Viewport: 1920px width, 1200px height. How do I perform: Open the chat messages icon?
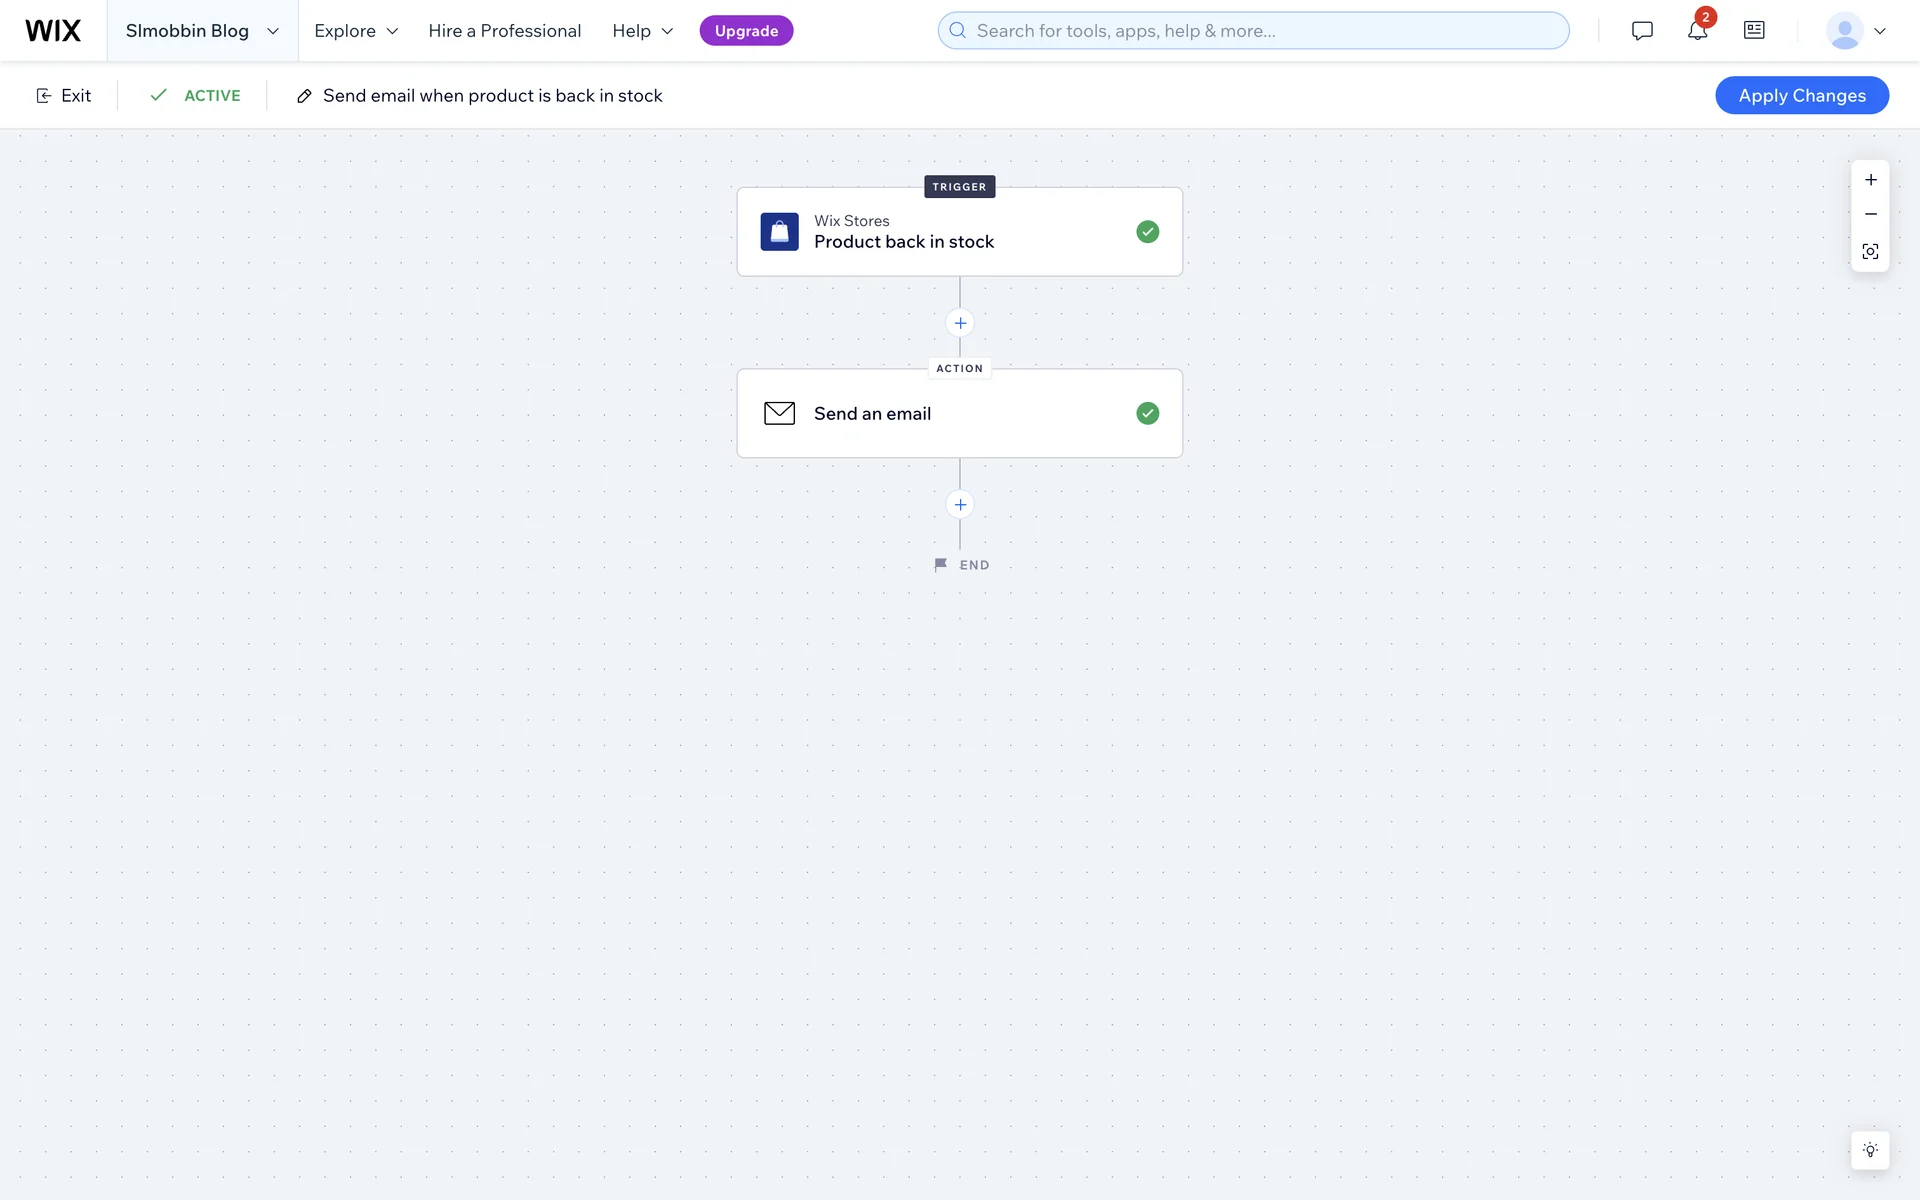[x=1642, y=31]
